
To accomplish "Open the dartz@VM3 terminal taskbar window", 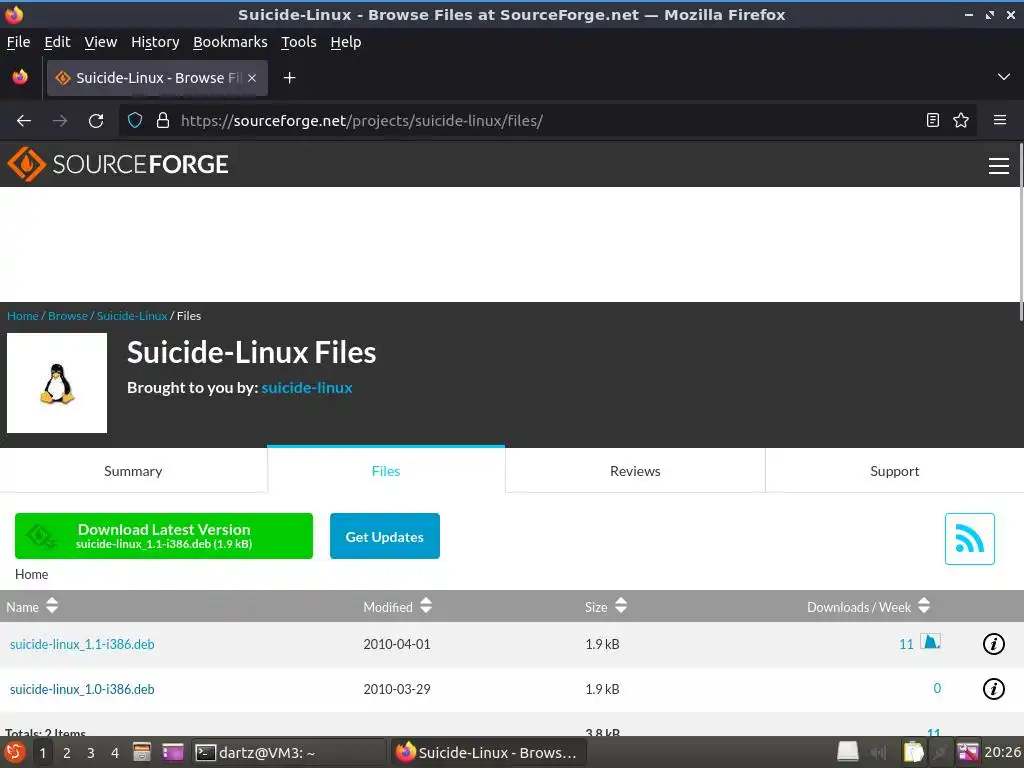I will [x=289, y=752].
